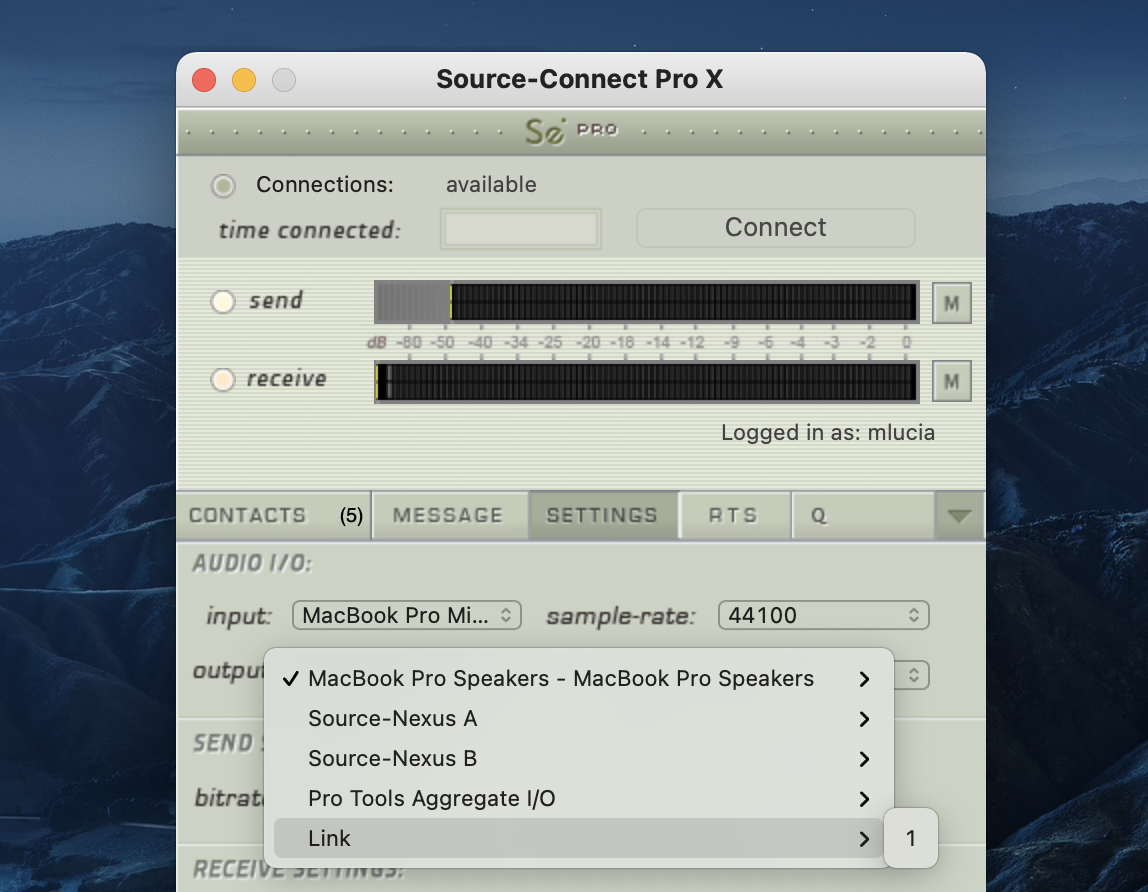The image size is (1148, 892).
Task: Toggle the Connections status indicator
Action: coord(223,186)
